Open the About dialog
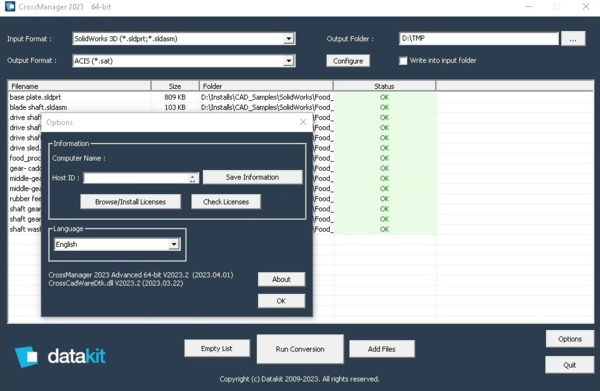600x391 pixels. click(x=281, y=279)
